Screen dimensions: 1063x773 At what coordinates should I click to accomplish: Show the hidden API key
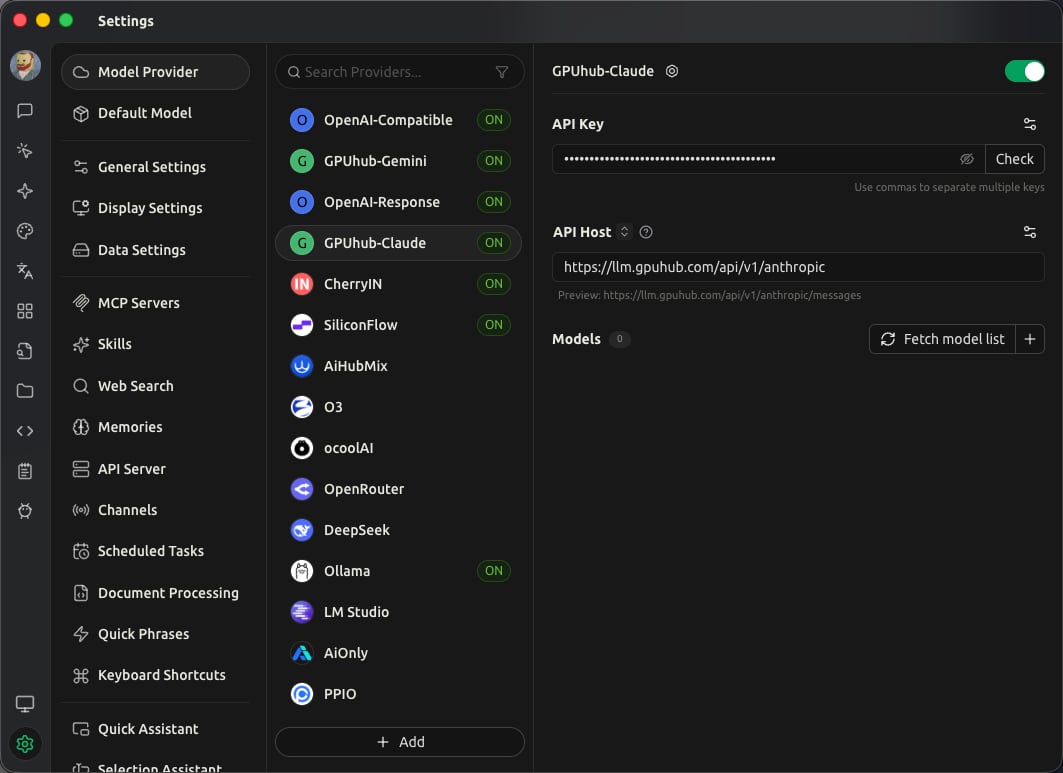967,159
